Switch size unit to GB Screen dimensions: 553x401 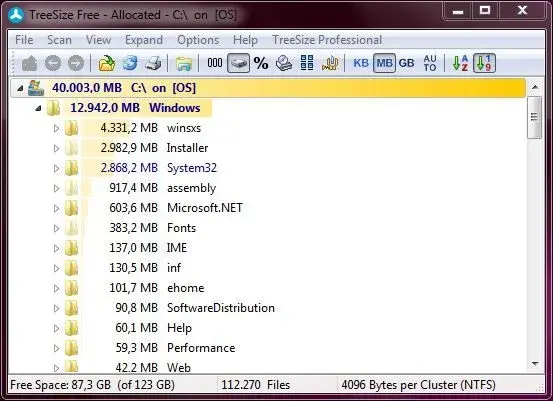(407, 63)
